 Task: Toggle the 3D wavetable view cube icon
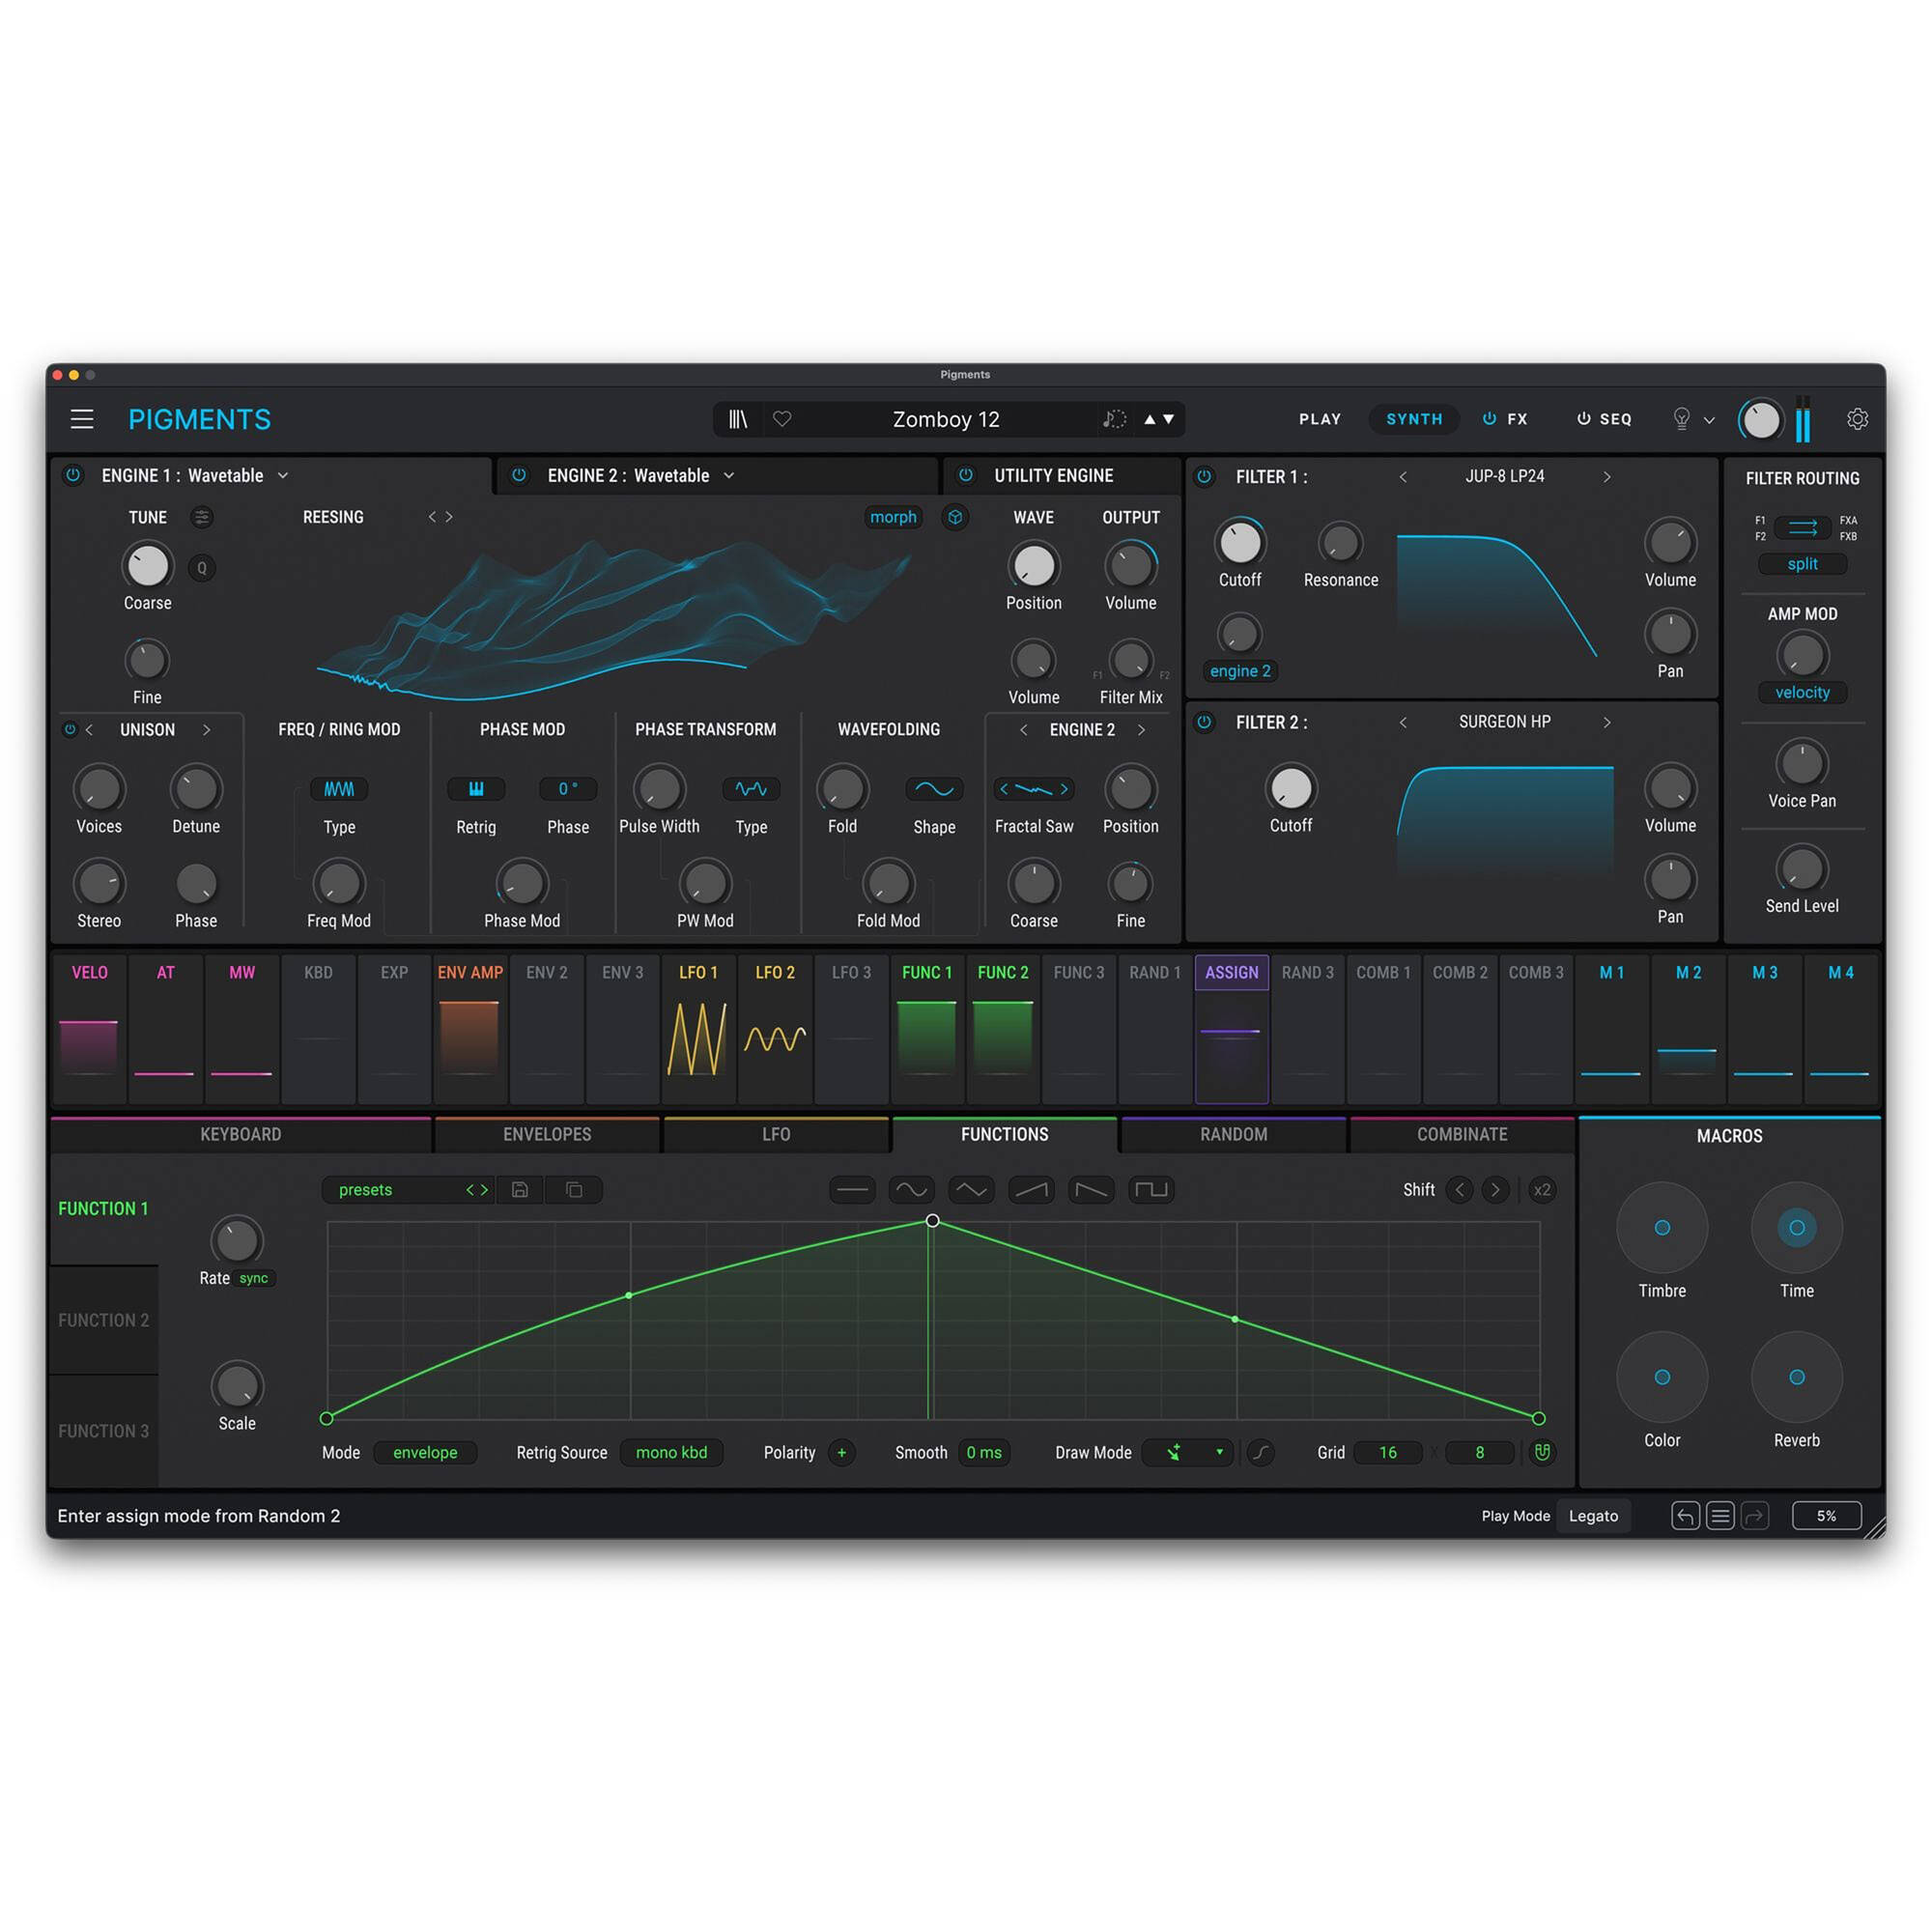(955, 517)
